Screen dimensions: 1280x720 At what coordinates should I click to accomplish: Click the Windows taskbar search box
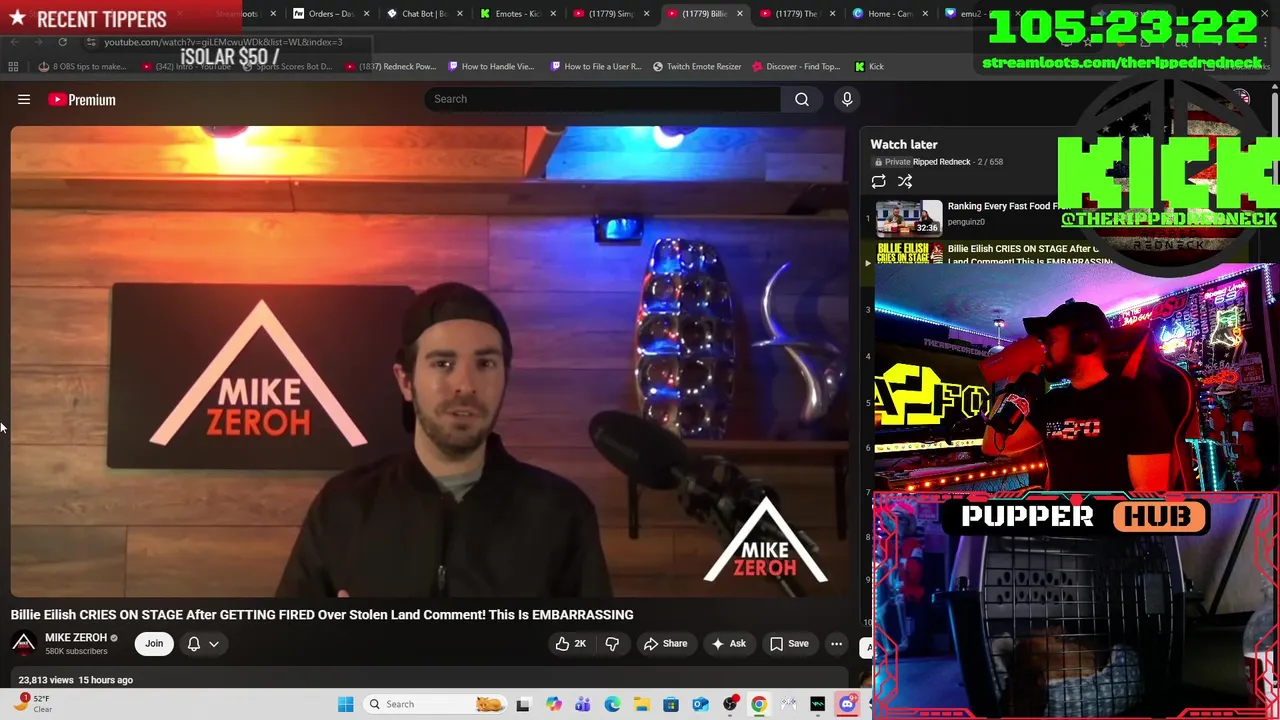433,704
